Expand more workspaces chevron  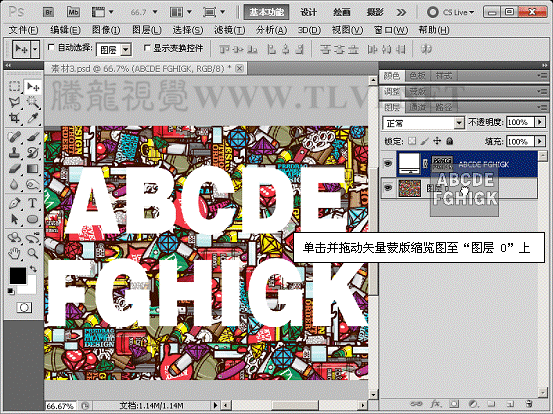401,13
